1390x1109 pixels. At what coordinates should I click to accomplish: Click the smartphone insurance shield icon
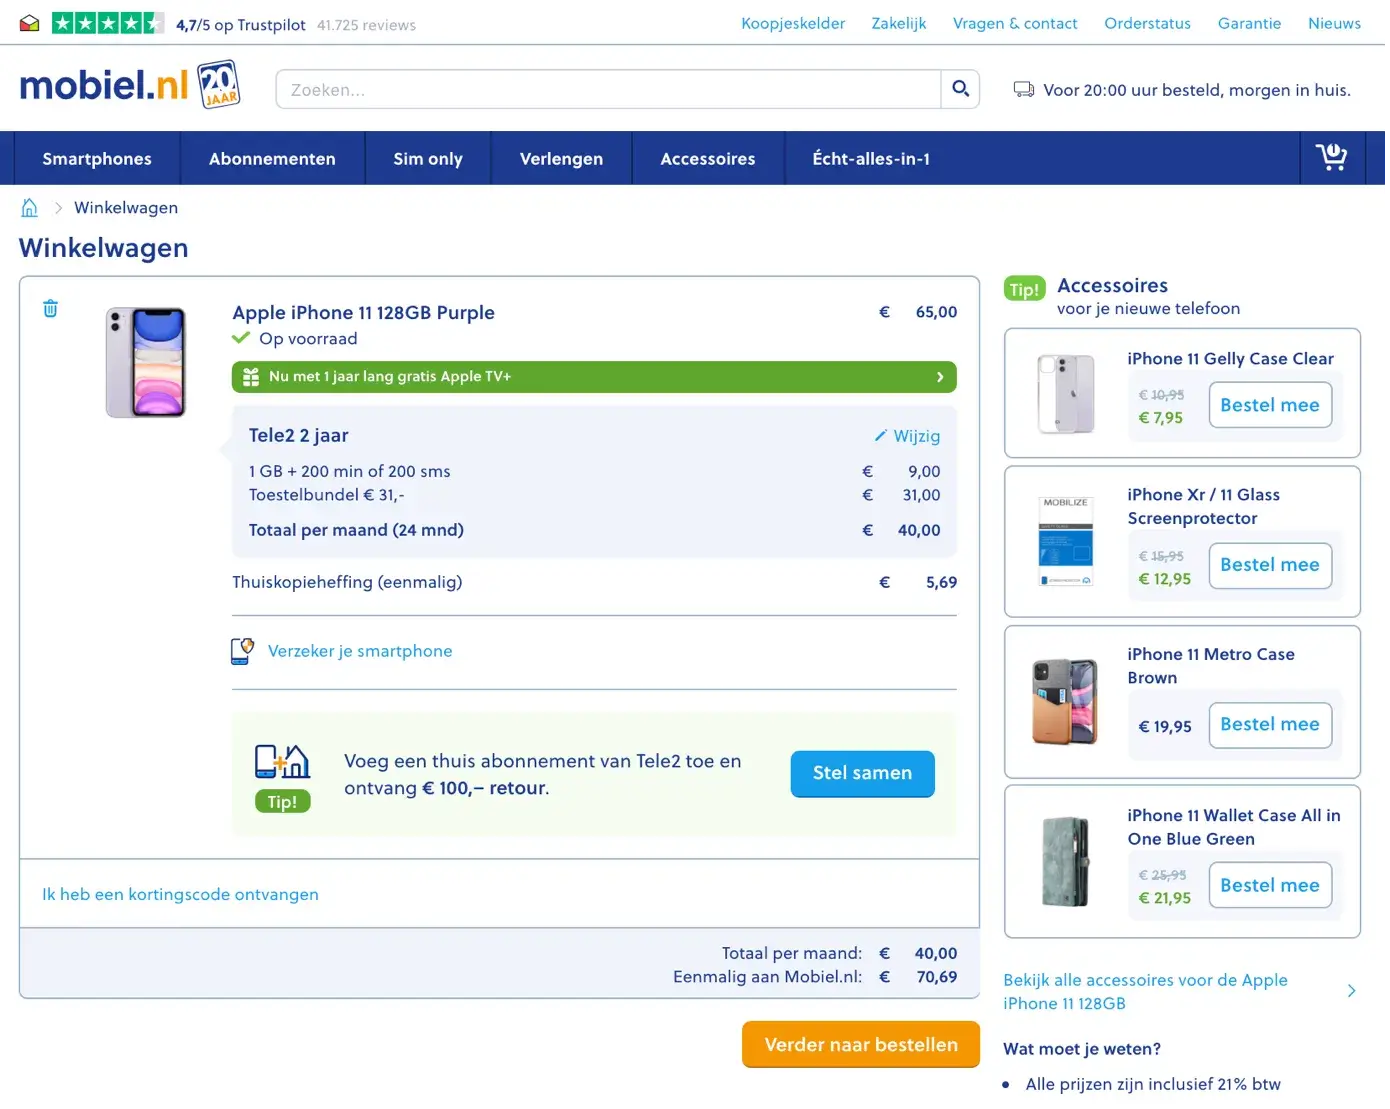coord(242,651)
